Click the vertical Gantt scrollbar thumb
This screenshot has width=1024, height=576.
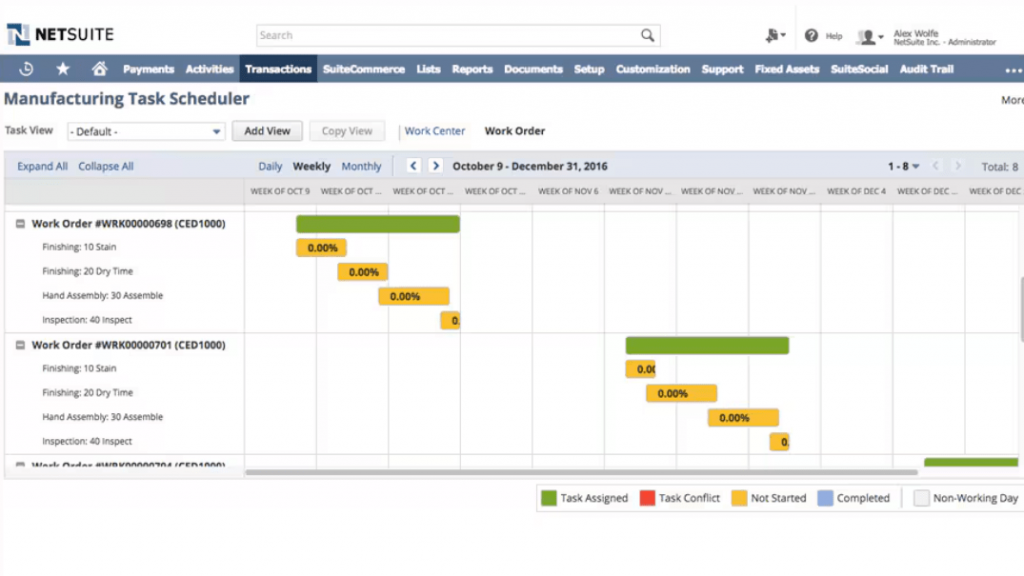[1021, 308]
